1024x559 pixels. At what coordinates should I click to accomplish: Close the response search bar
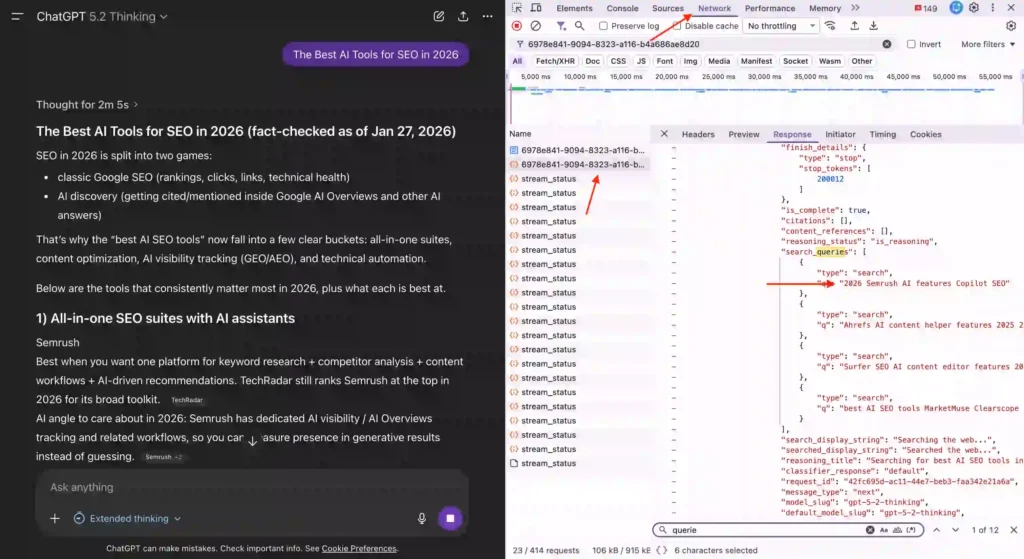1014,530
